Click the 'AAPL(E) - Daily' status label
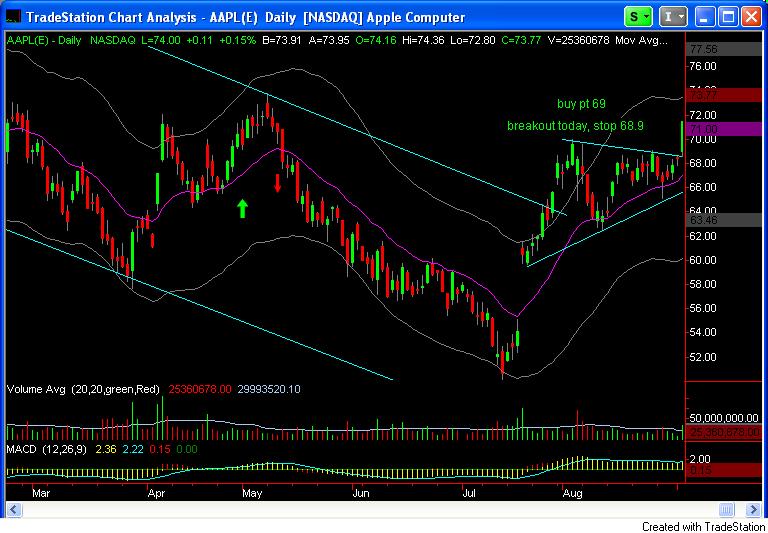768x533 pixels. 44,40
